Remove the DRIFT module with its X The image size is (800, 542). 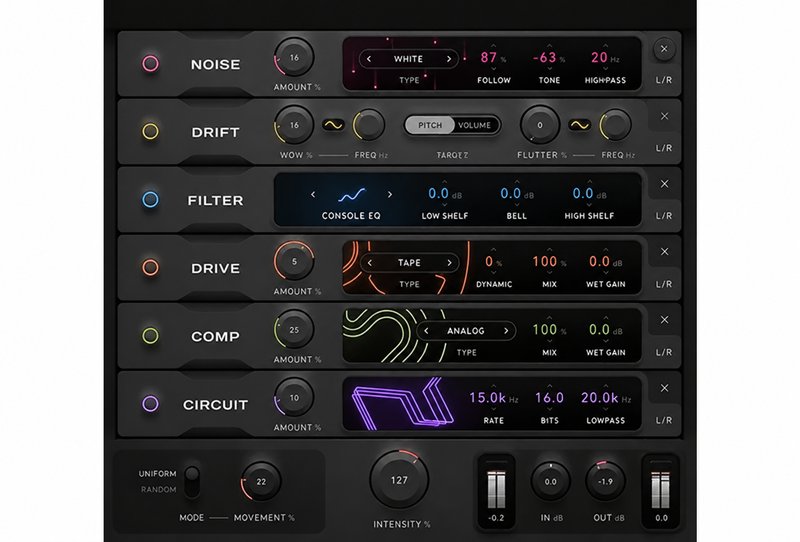click(664, 116)
